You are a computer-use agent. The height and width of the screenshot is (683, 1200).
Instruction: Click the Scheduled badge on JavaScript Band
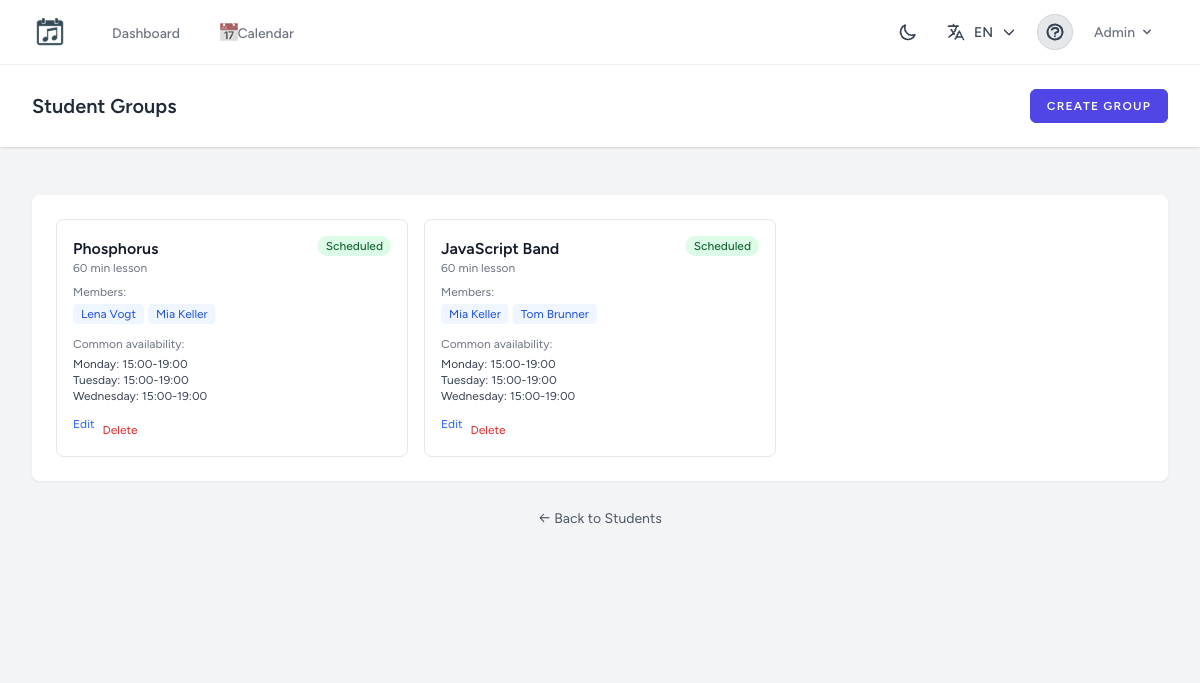pyautogui.click(x=722, y=246)
